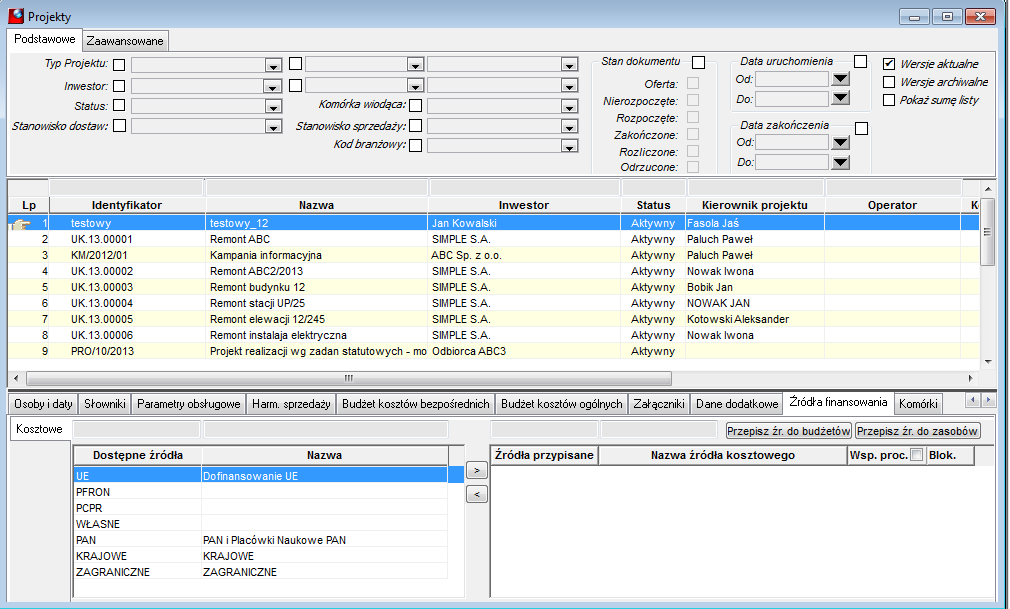Select the ZAGRANICZNE source row
The height and width of the screenshot is (609, 1010).
[261, 572]
